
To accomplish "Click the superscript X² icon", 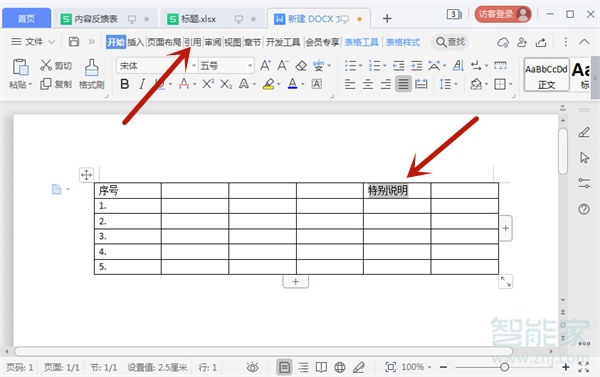I will [x=208, y=84].
